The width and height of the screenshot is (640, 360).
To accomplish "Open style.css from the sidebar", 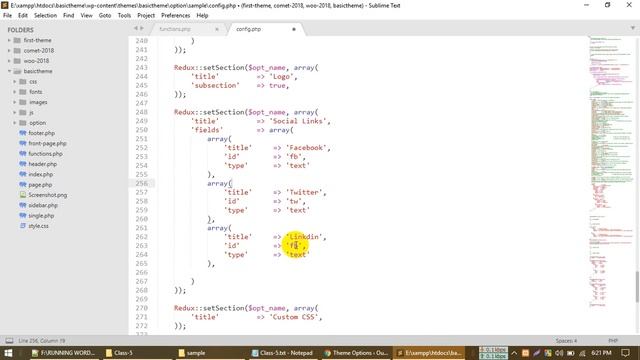I will [38, 226].
